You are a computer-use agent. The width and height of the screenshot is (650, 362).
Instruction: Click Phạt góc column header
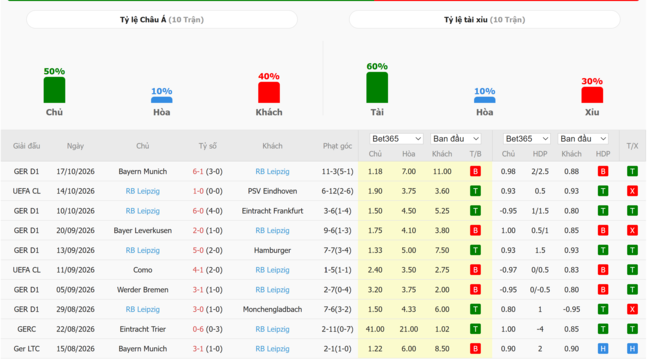coord(337,146)
